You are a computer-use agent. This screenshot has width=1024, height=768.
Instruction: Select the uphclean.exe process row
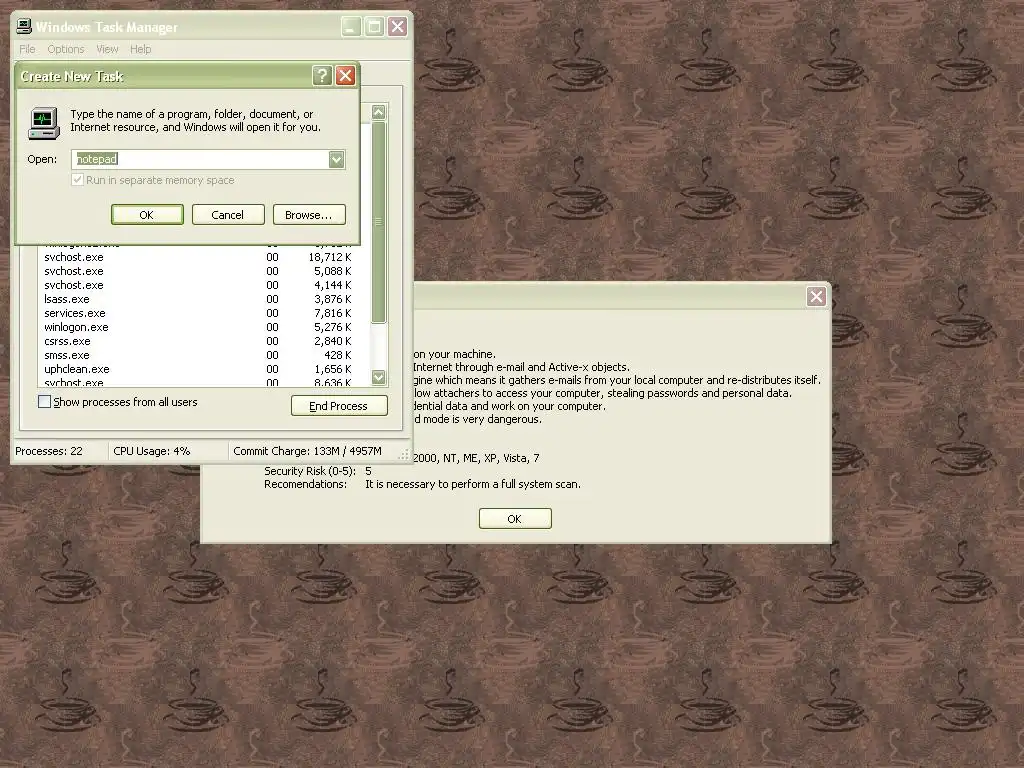click(204, 369)
